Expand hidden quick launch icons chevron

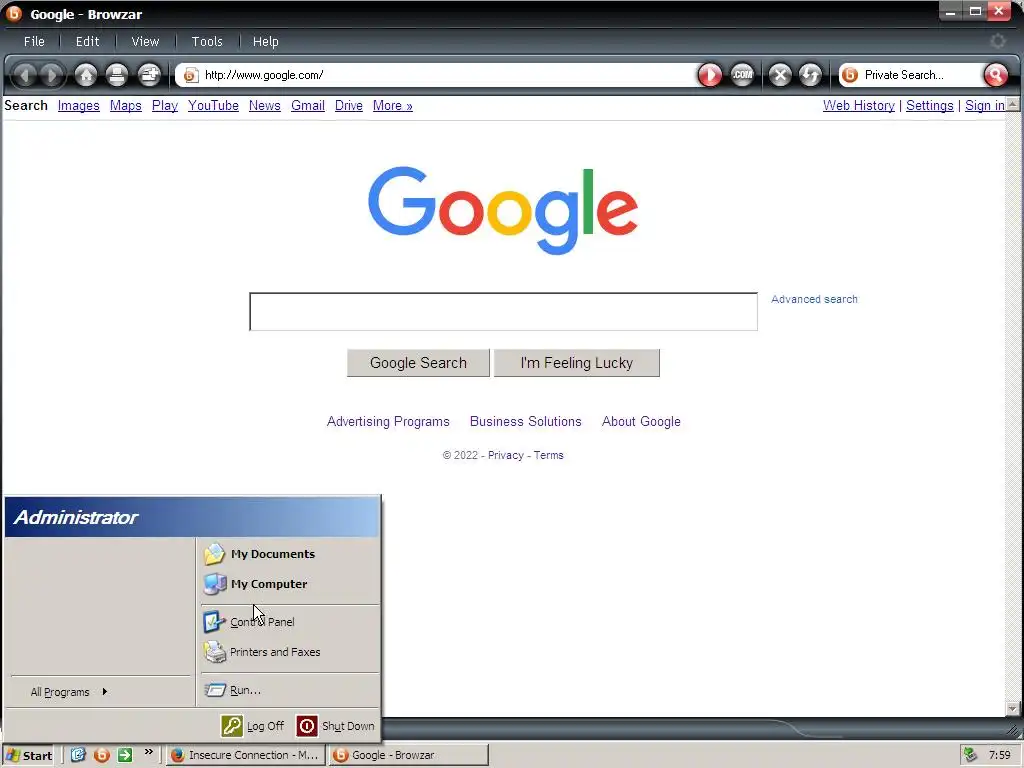[x=149, y=752]
